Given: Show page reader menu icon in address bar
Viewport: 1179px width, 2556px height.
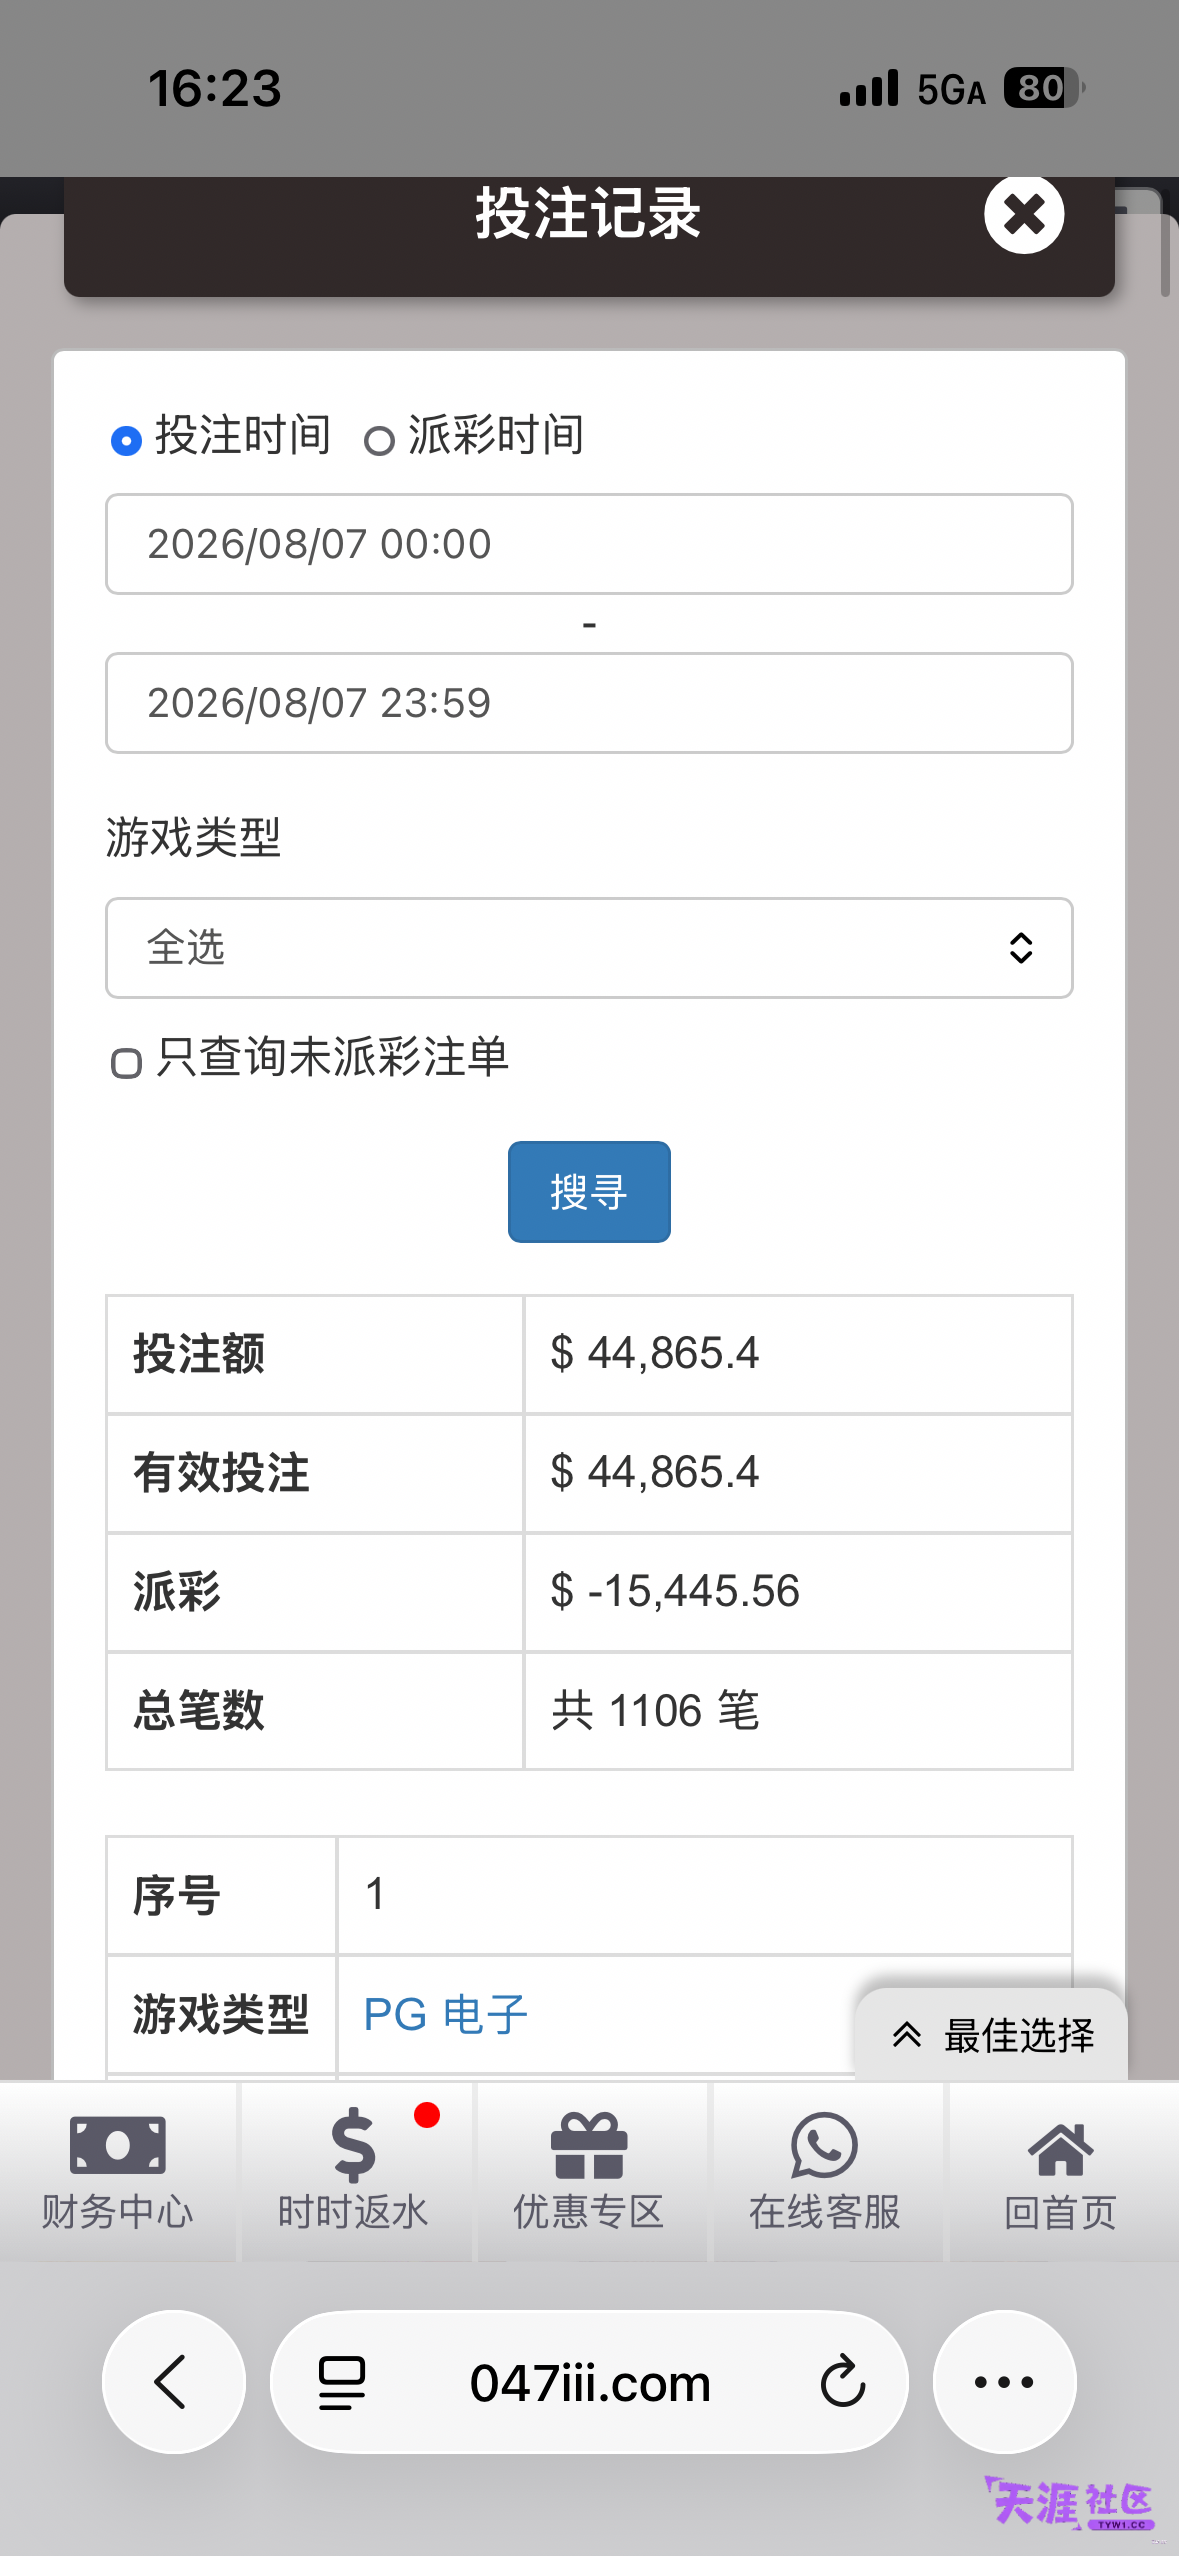Looking at the screenshot, I should click(x=341, y=2383).
